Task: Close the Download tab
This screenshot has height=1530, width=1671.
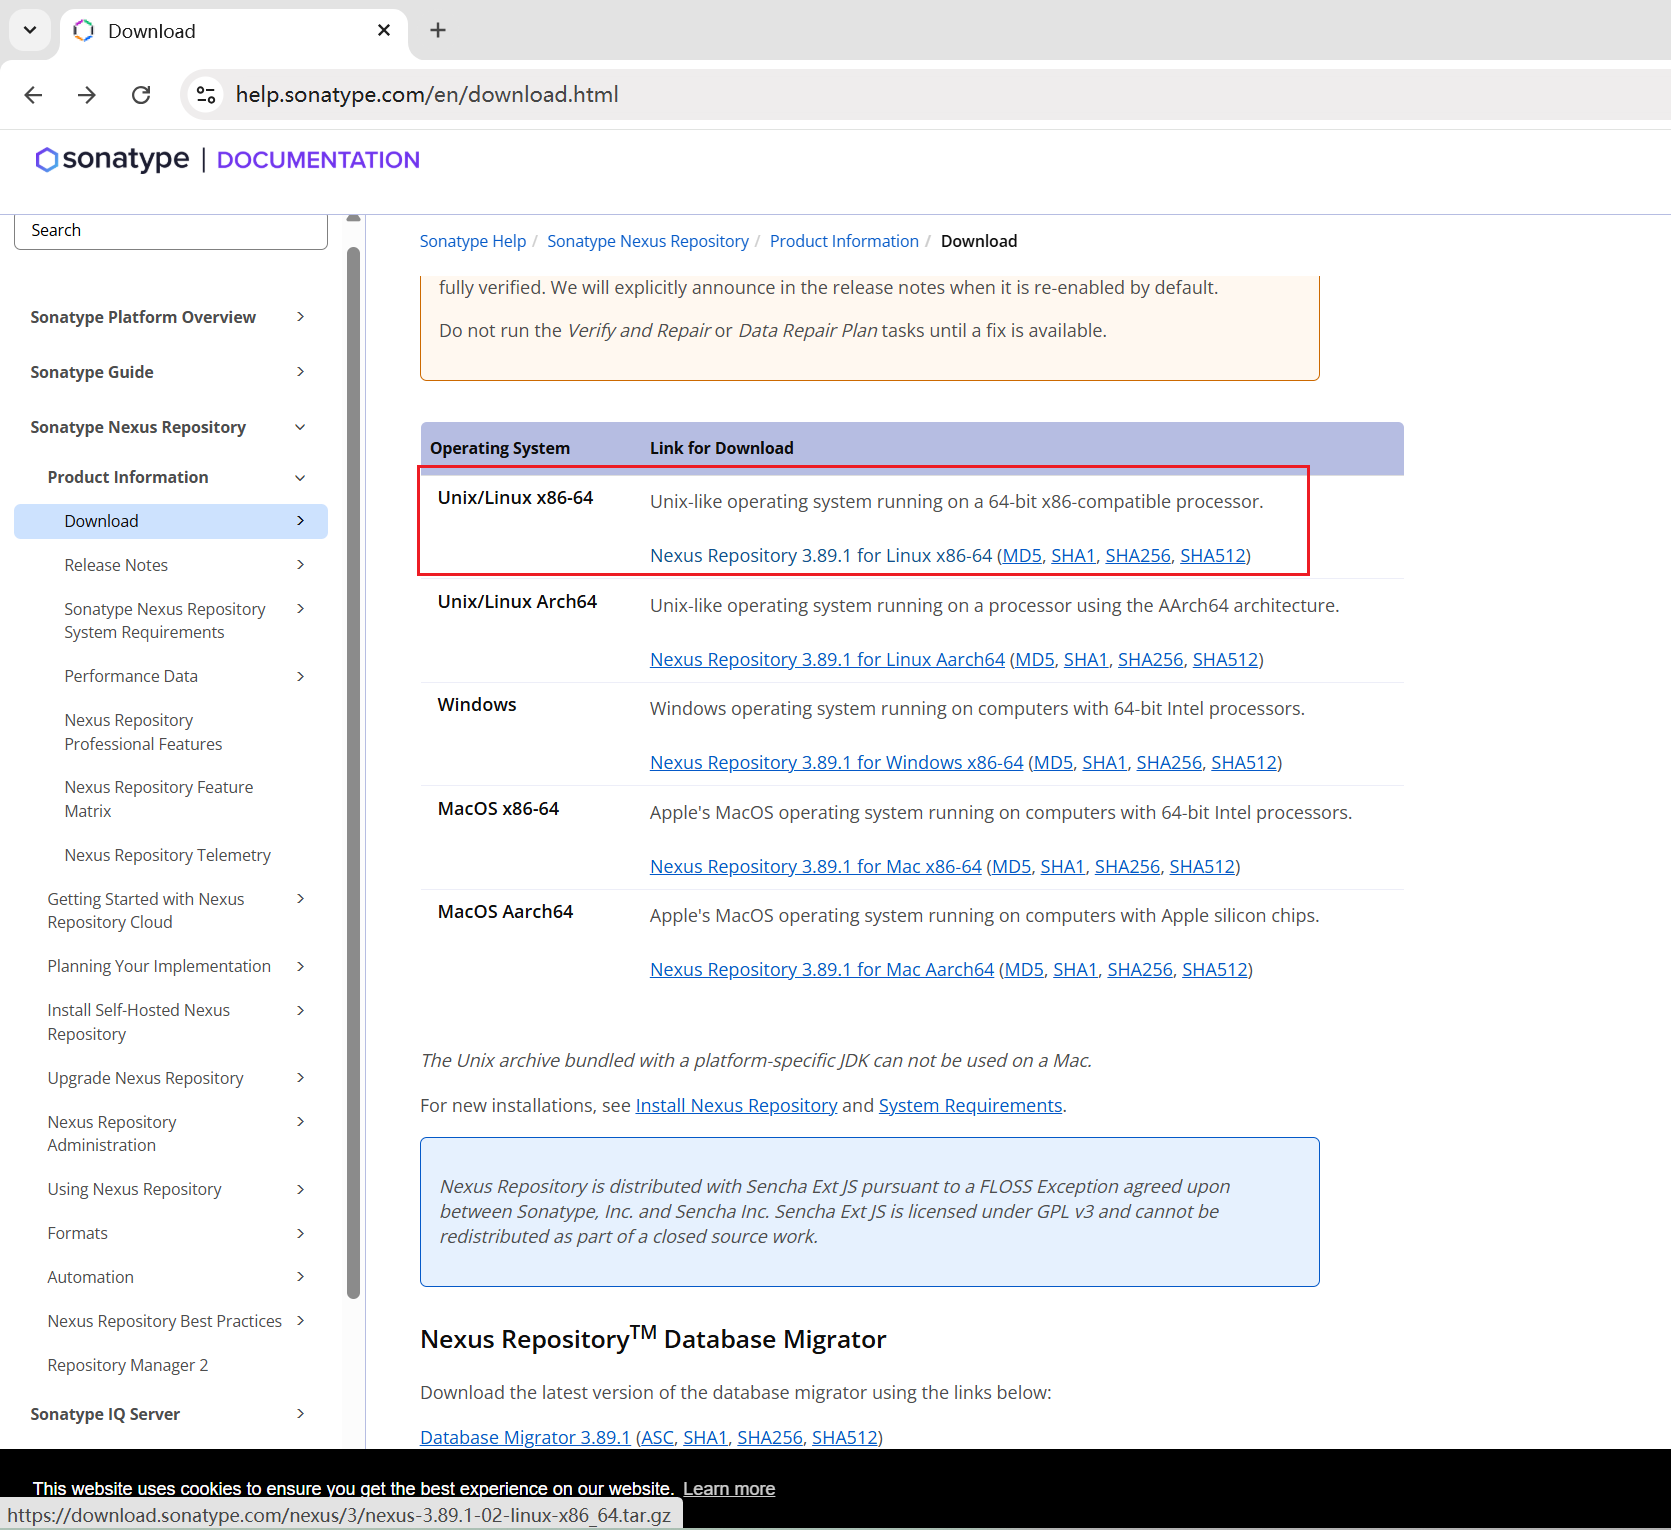Action: click(x=384, y=31)
